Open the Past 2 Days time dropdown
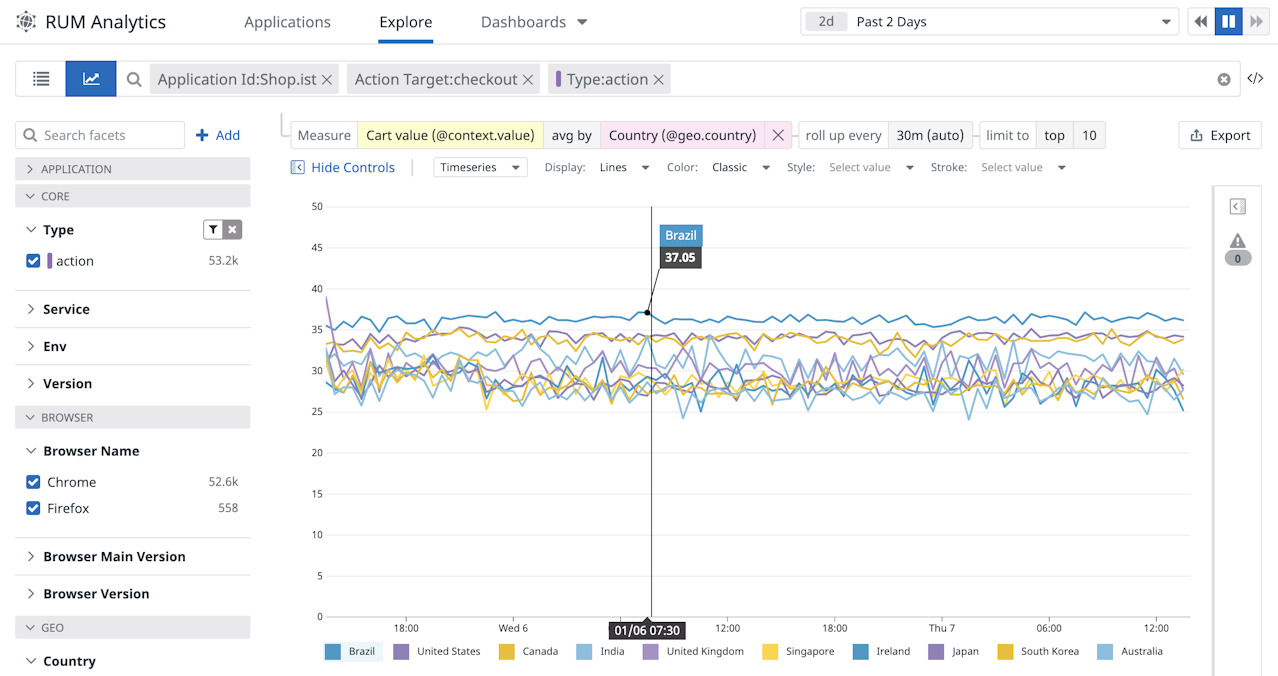The width and height of the screenshot is (1278, 676). pos(990,22)
